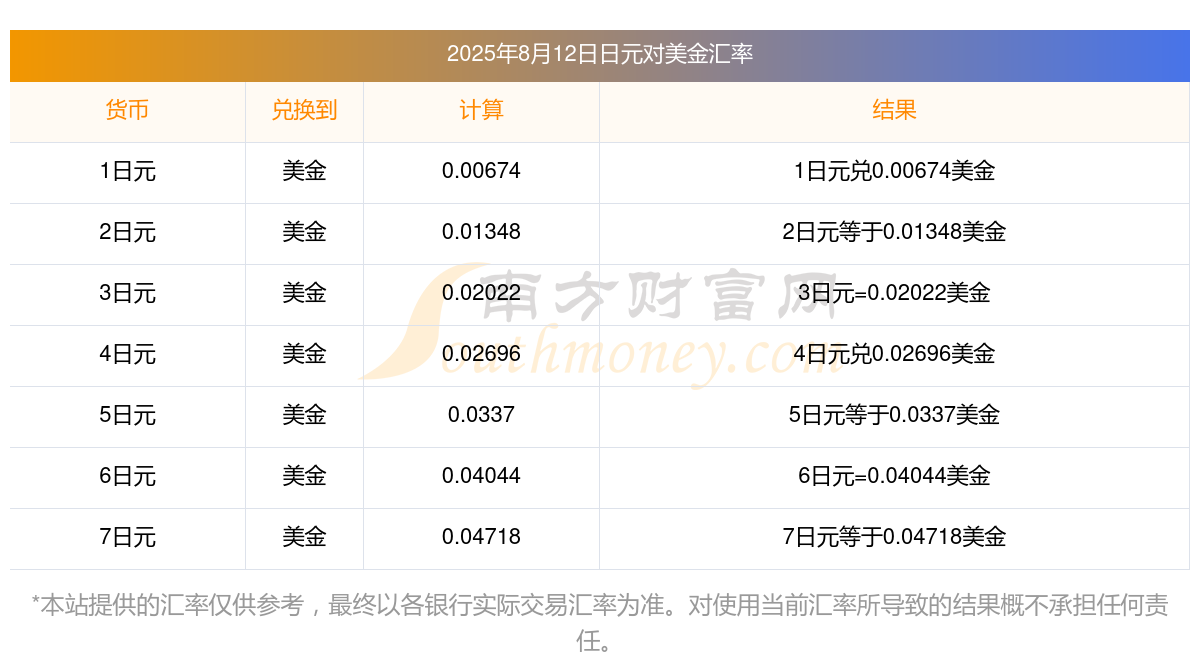Viewport: 1200px width, 672px height.
Task: Click '美金' in the 5日元 row
Action: (304, 415)
